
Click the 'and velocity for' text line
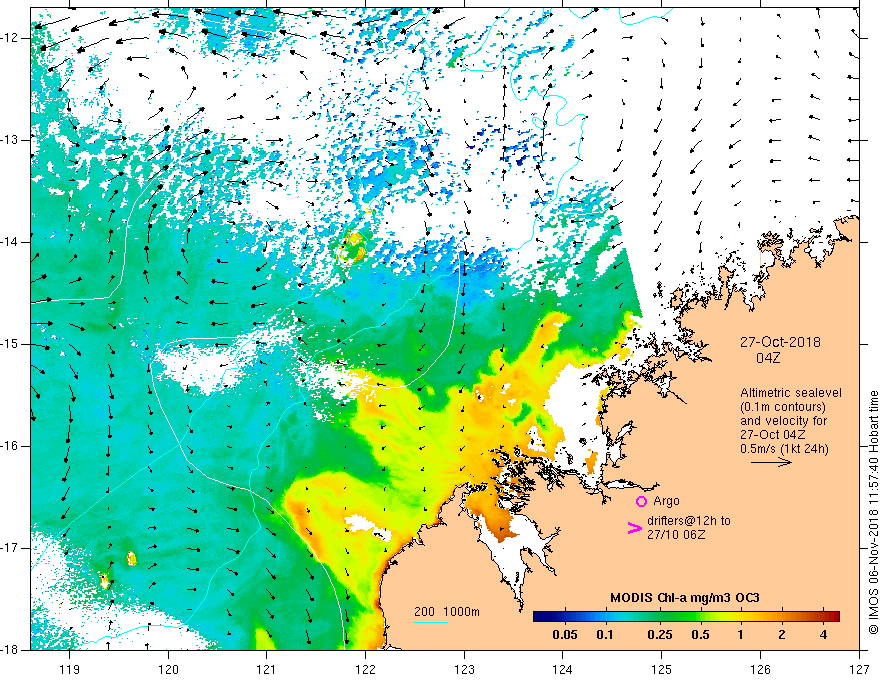[783, 421]
